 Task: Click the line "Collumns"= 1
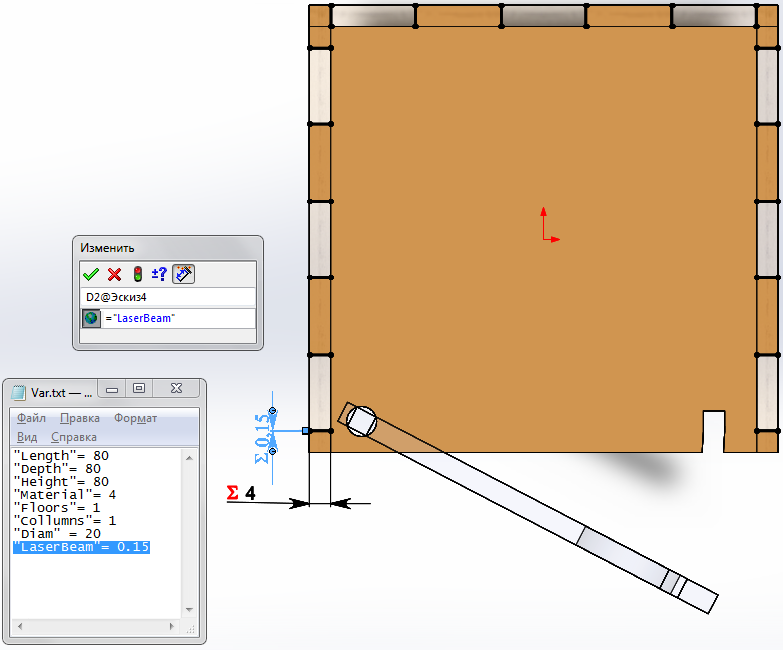[x=65, y=521]
